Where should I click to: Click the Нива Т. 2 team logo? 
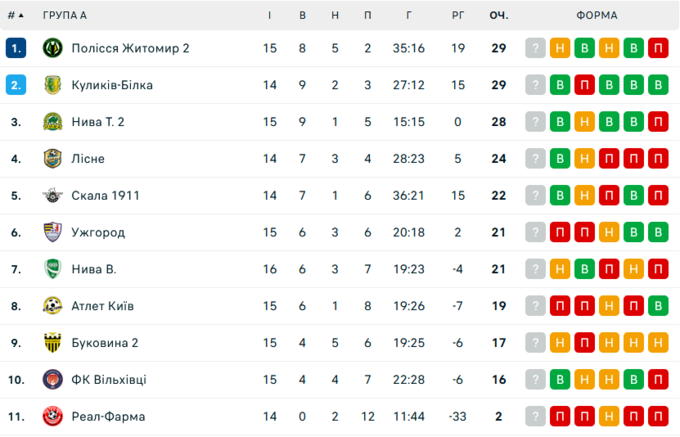click(53, 122)
